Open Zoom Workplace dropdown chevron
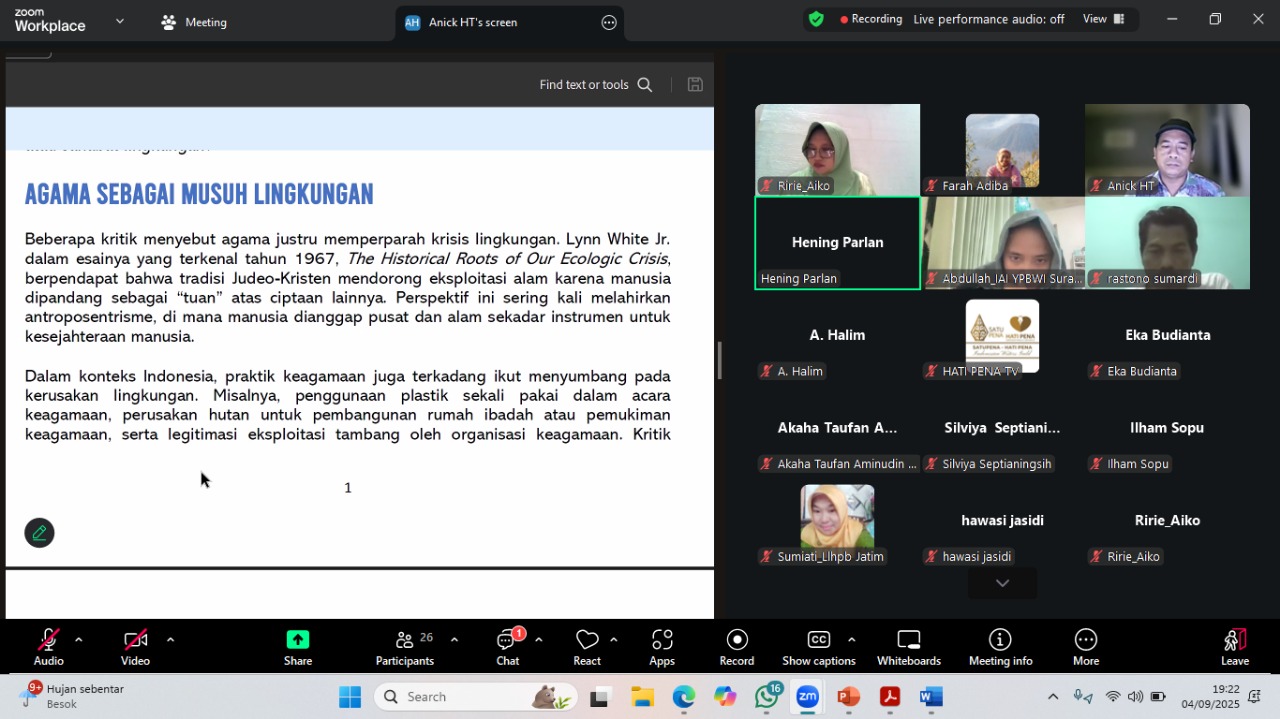 coord(120,21)
